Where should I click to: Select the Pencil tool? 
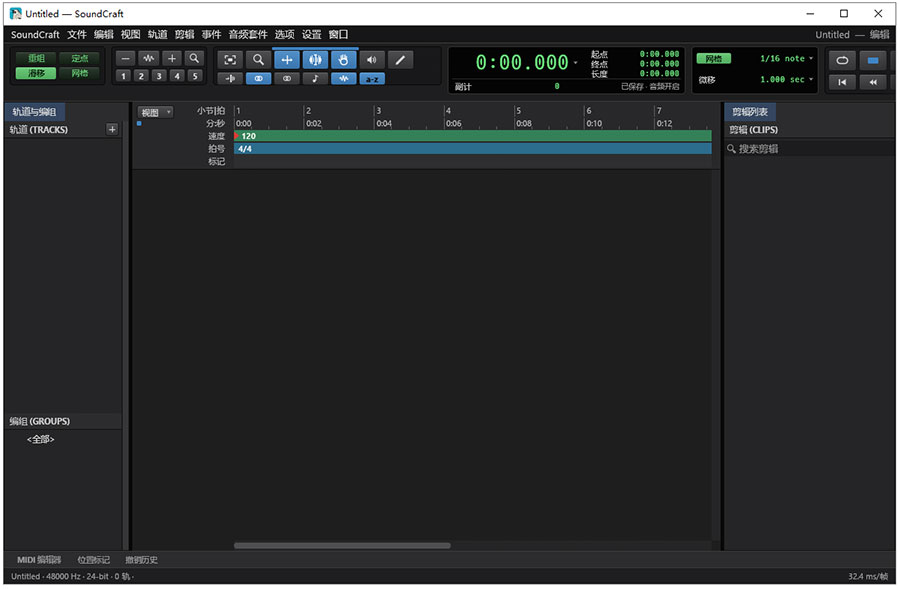coord(400,60)
